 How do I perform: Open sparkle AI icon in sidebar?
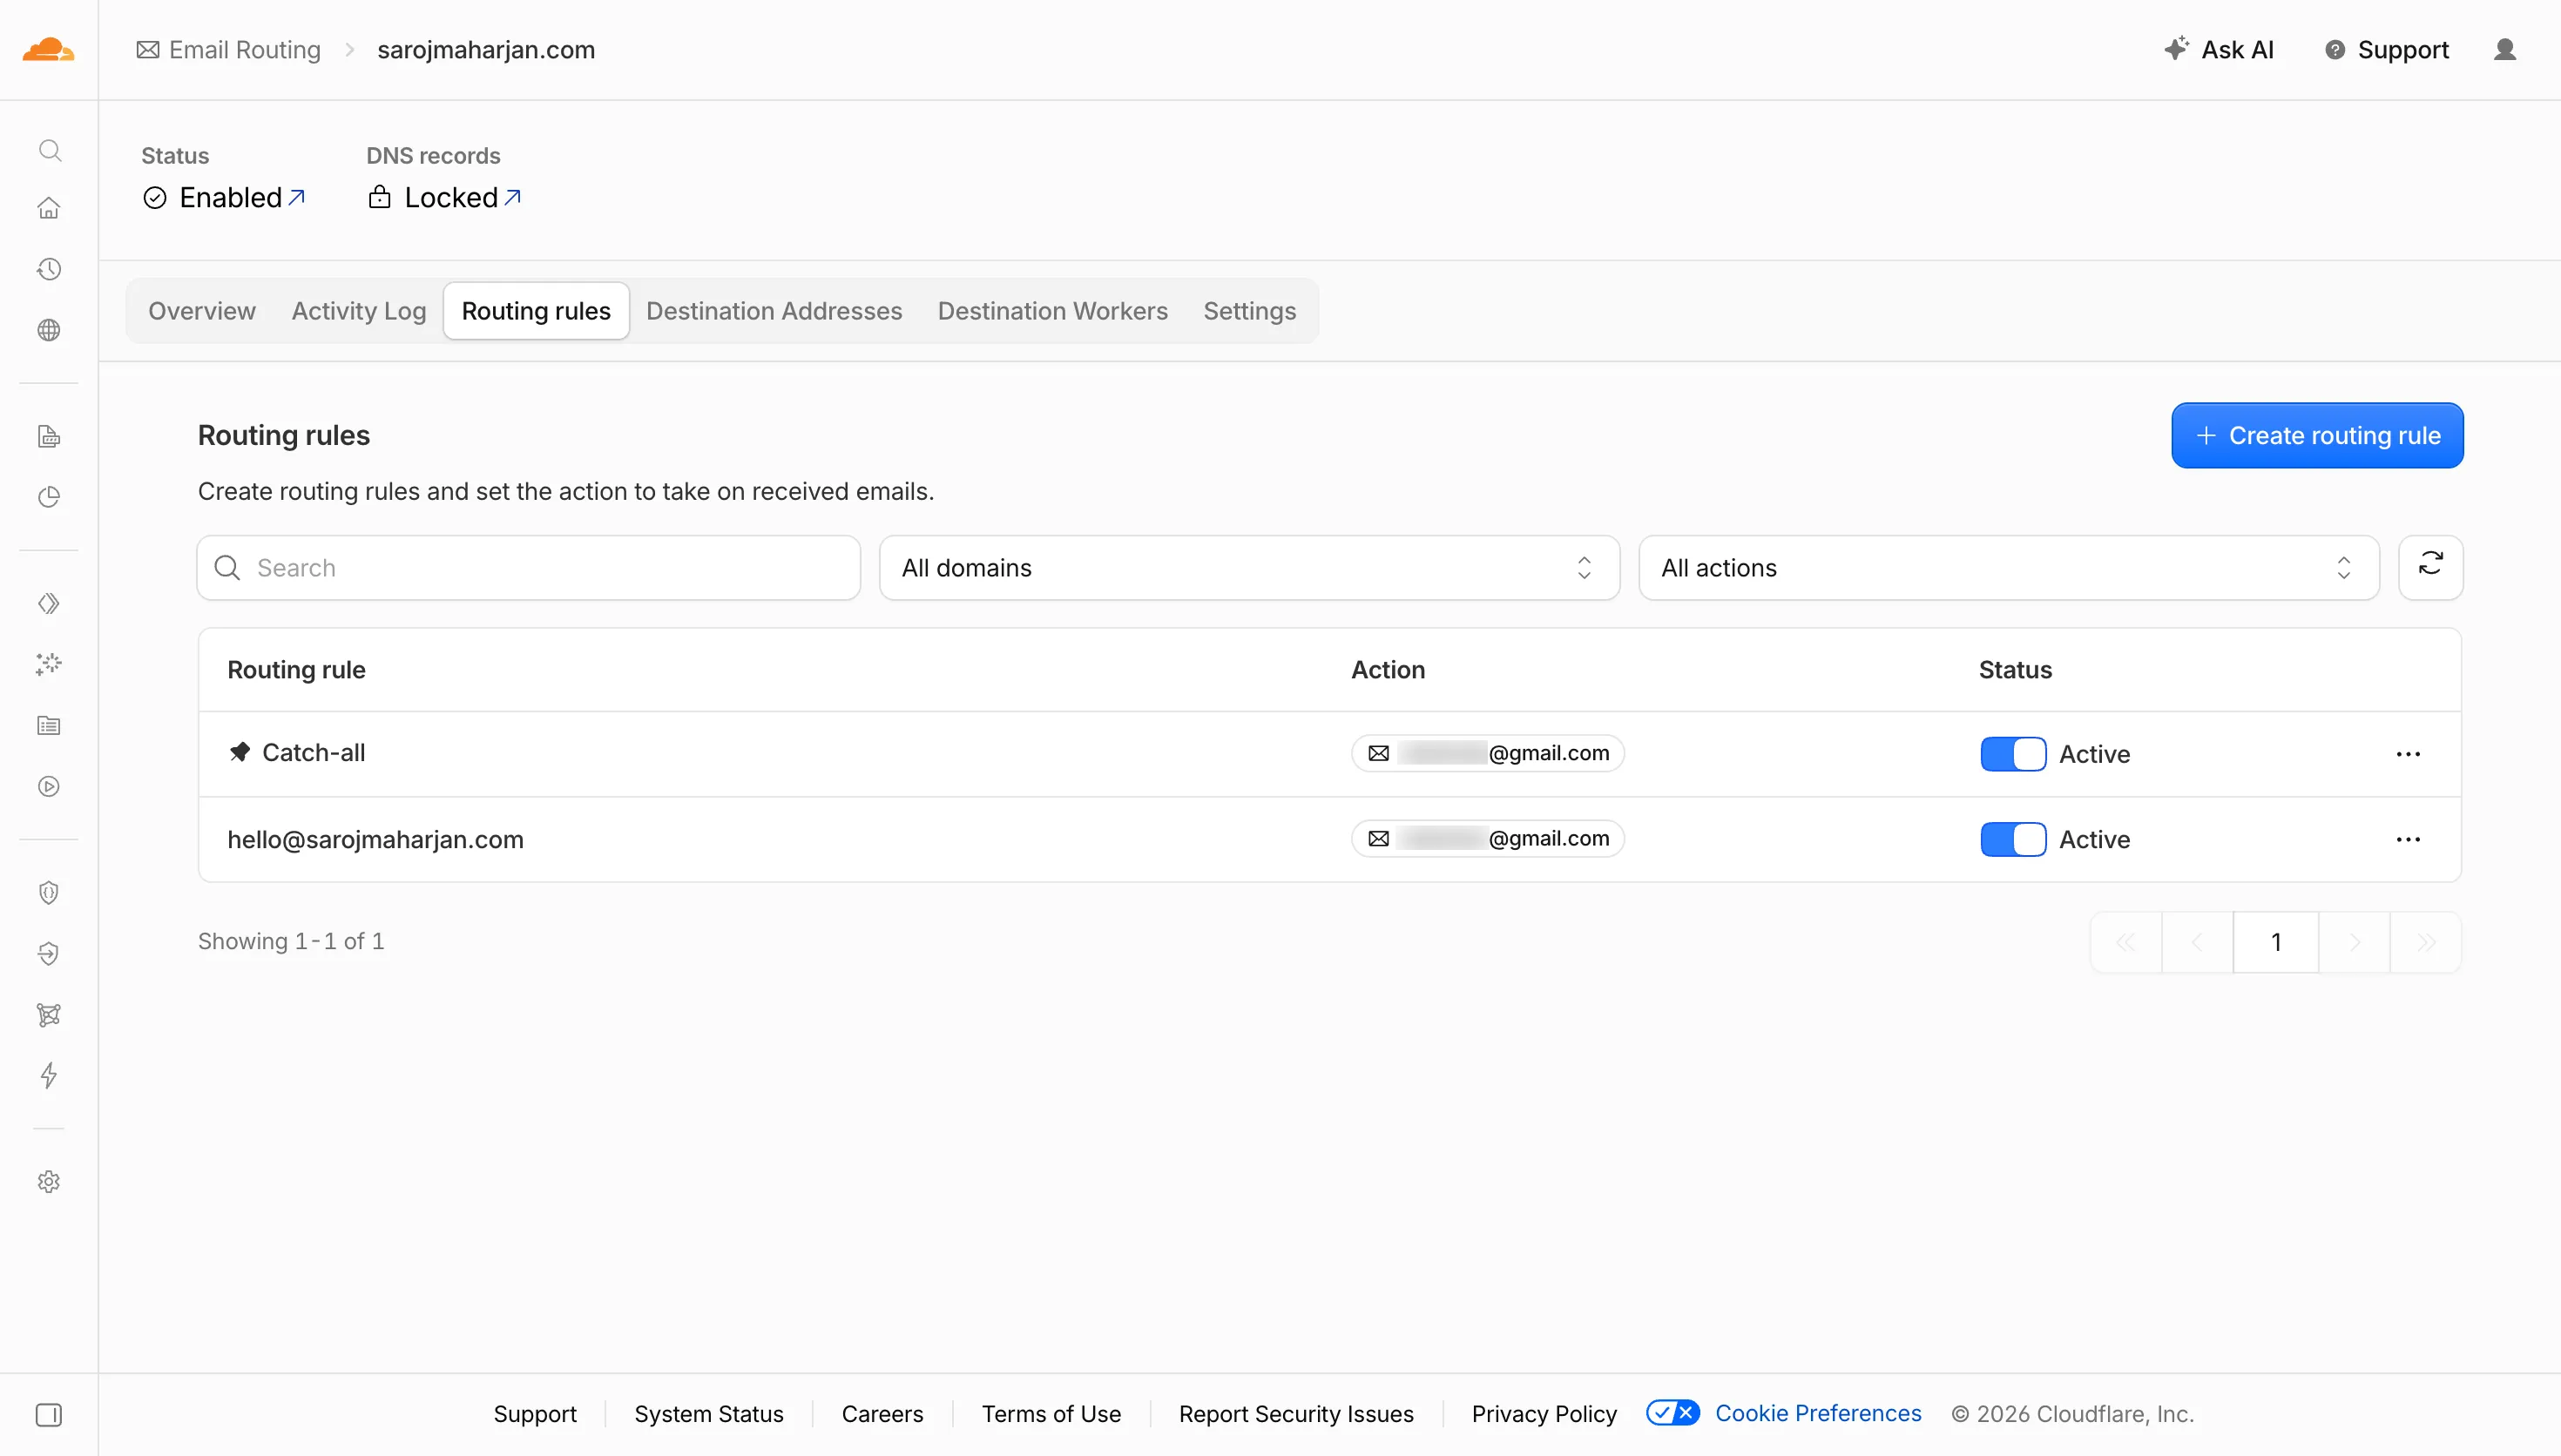49,664
